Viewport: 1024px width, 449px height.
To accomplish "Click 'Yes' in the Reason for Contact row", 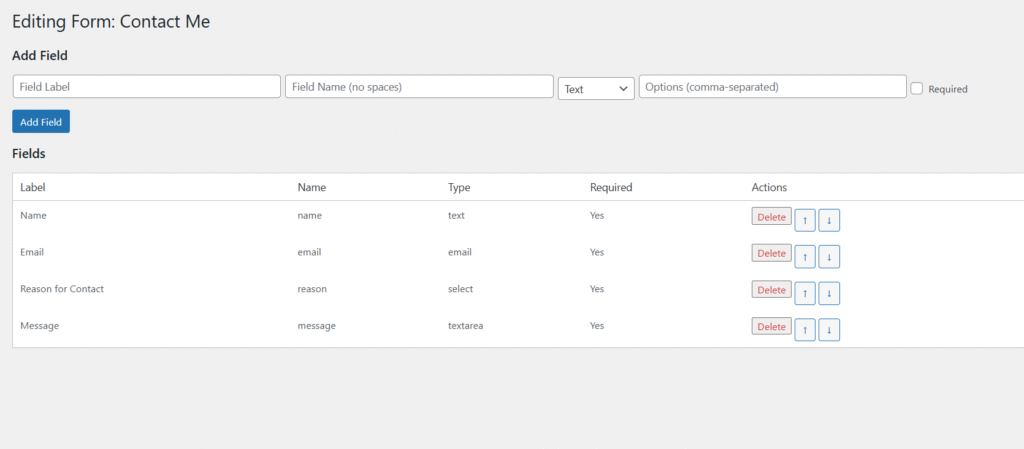I will click(597, 288).
